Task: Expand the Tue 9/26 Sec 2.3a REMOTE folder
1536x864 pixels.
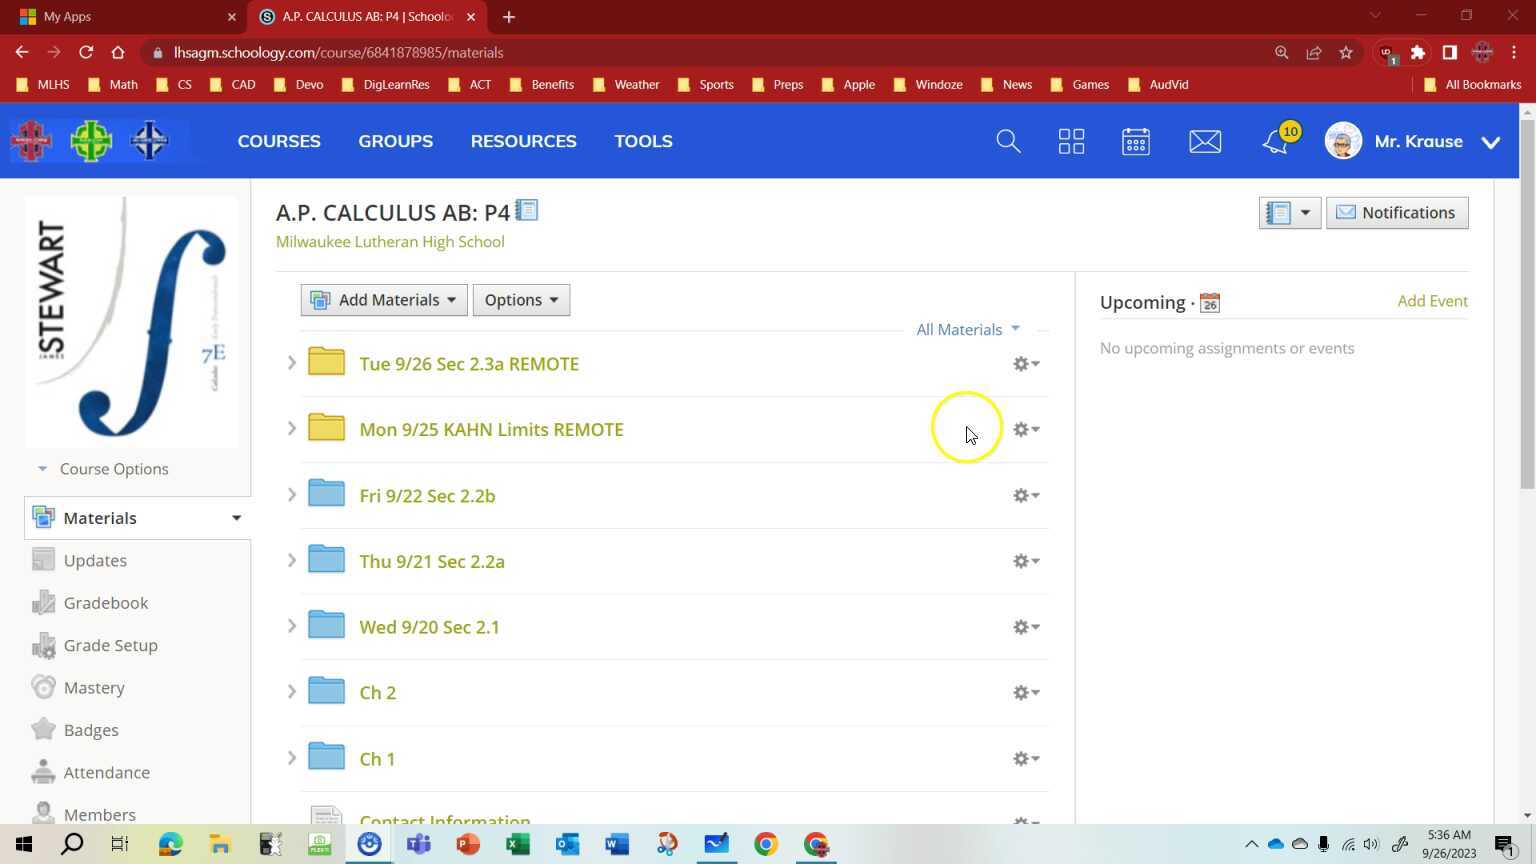Action: [292, 364]
